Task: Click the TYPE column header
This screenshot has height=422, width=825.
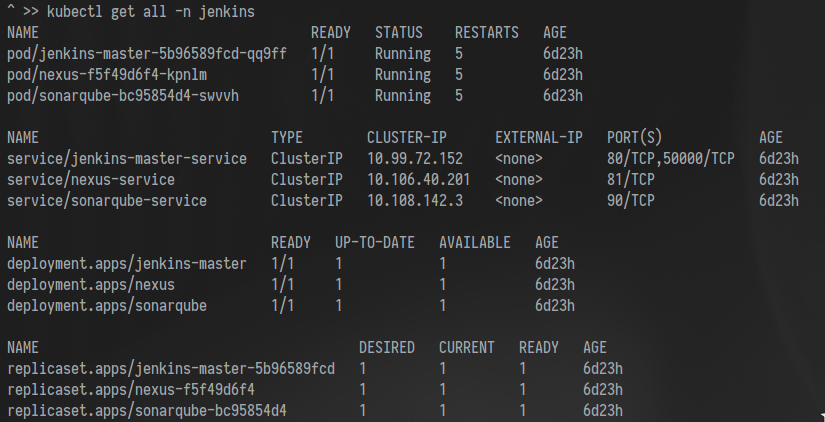Action: click(287, 138)
